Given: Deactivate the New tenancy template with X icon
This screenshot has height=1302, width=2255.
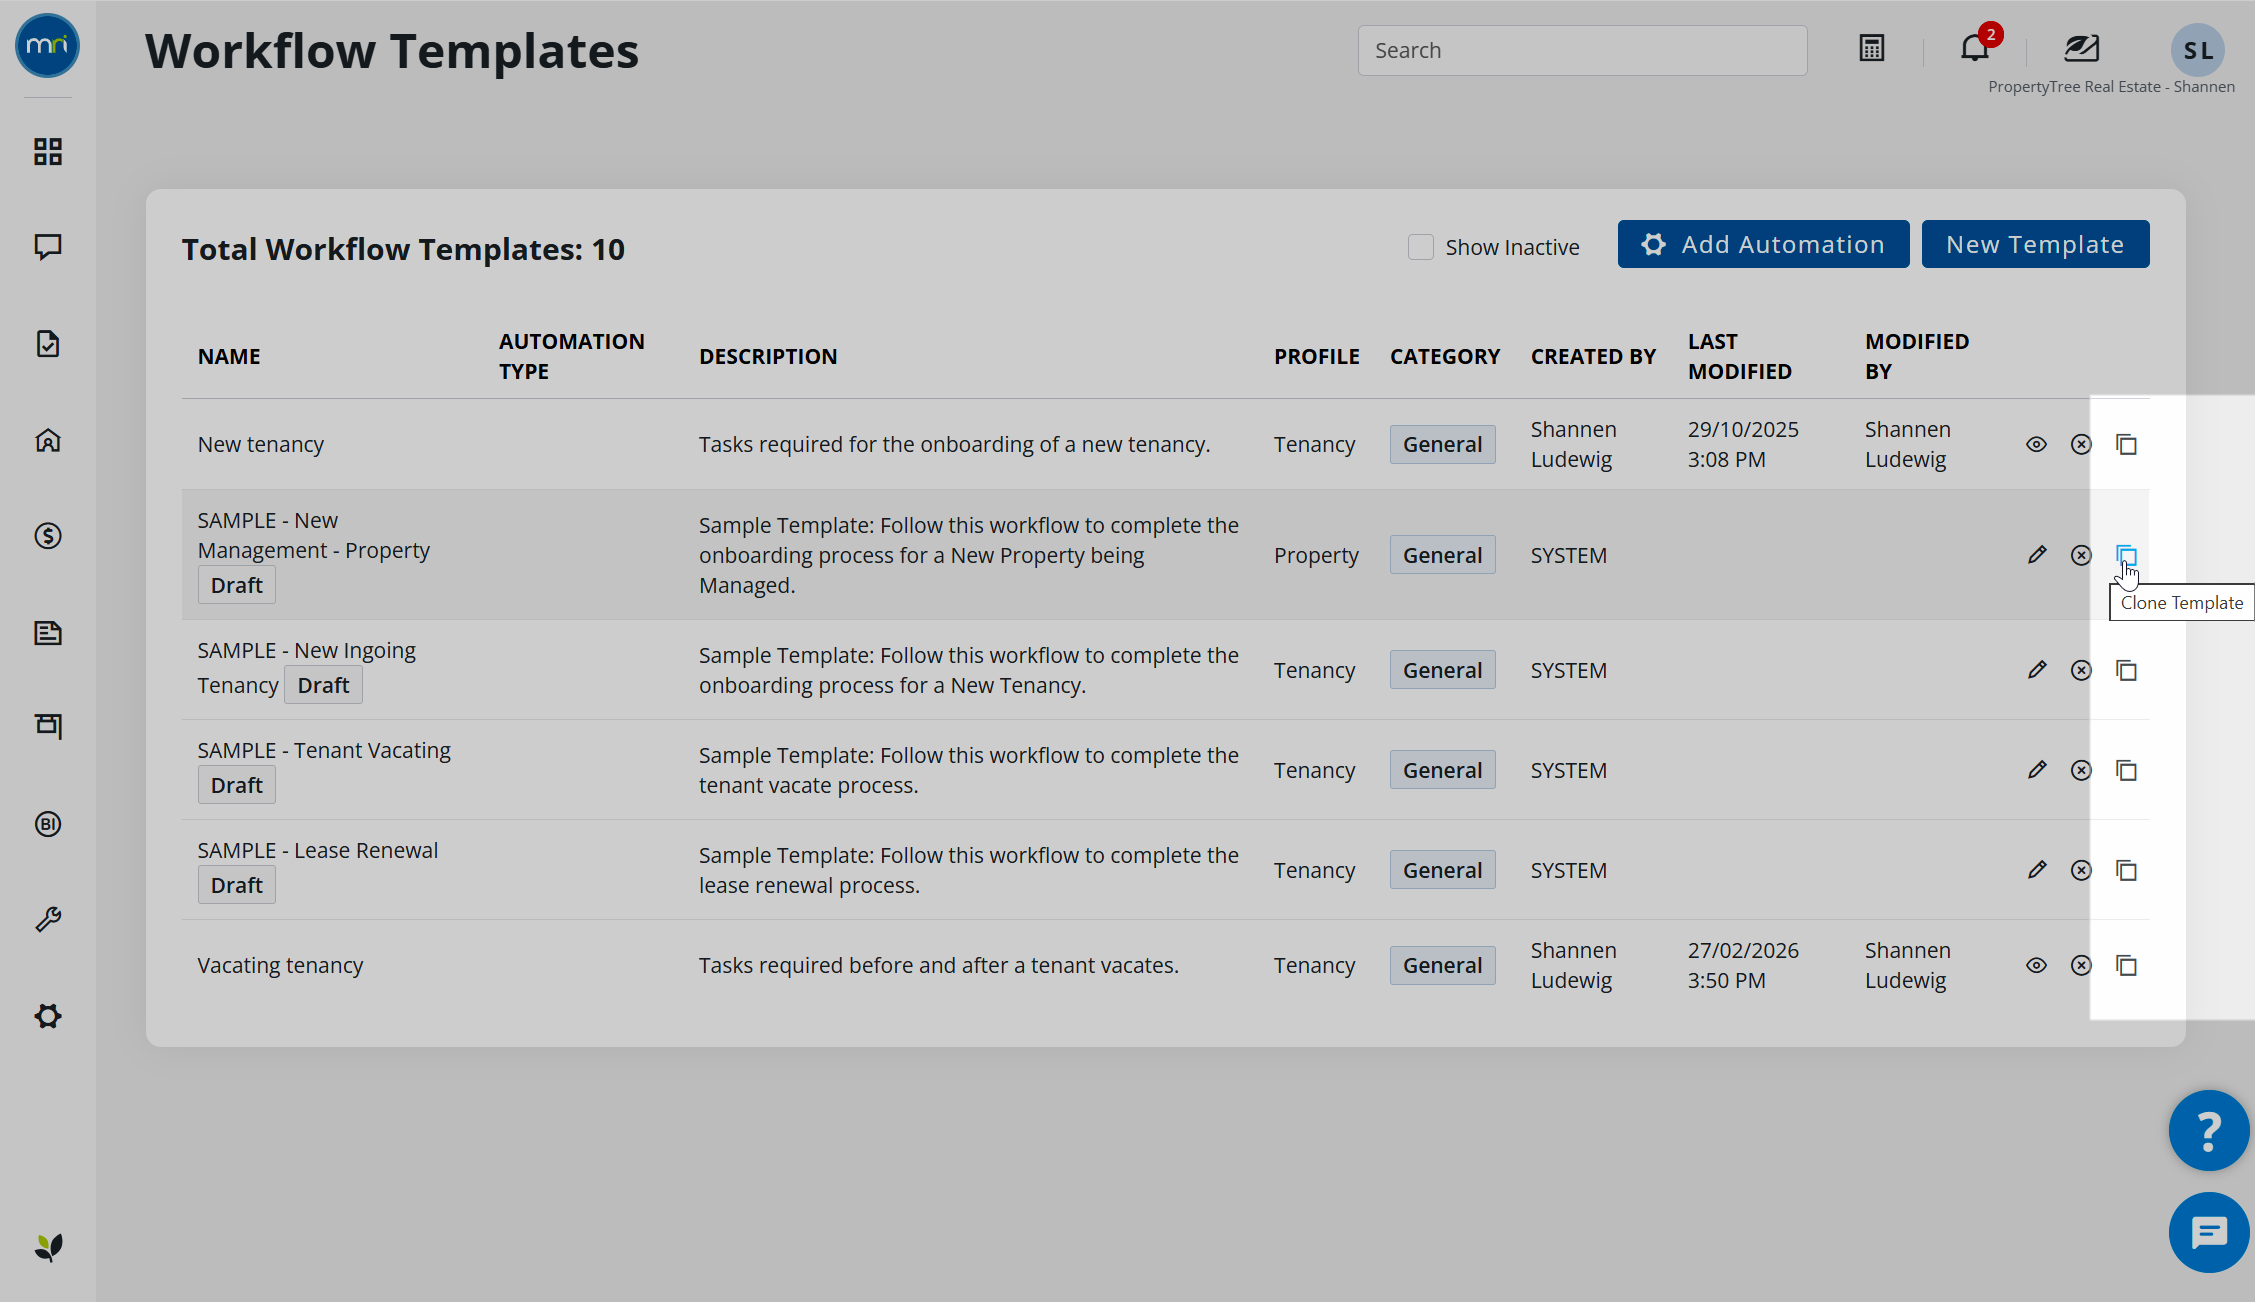Looking at the screenshot, I should click(2081, 444).
